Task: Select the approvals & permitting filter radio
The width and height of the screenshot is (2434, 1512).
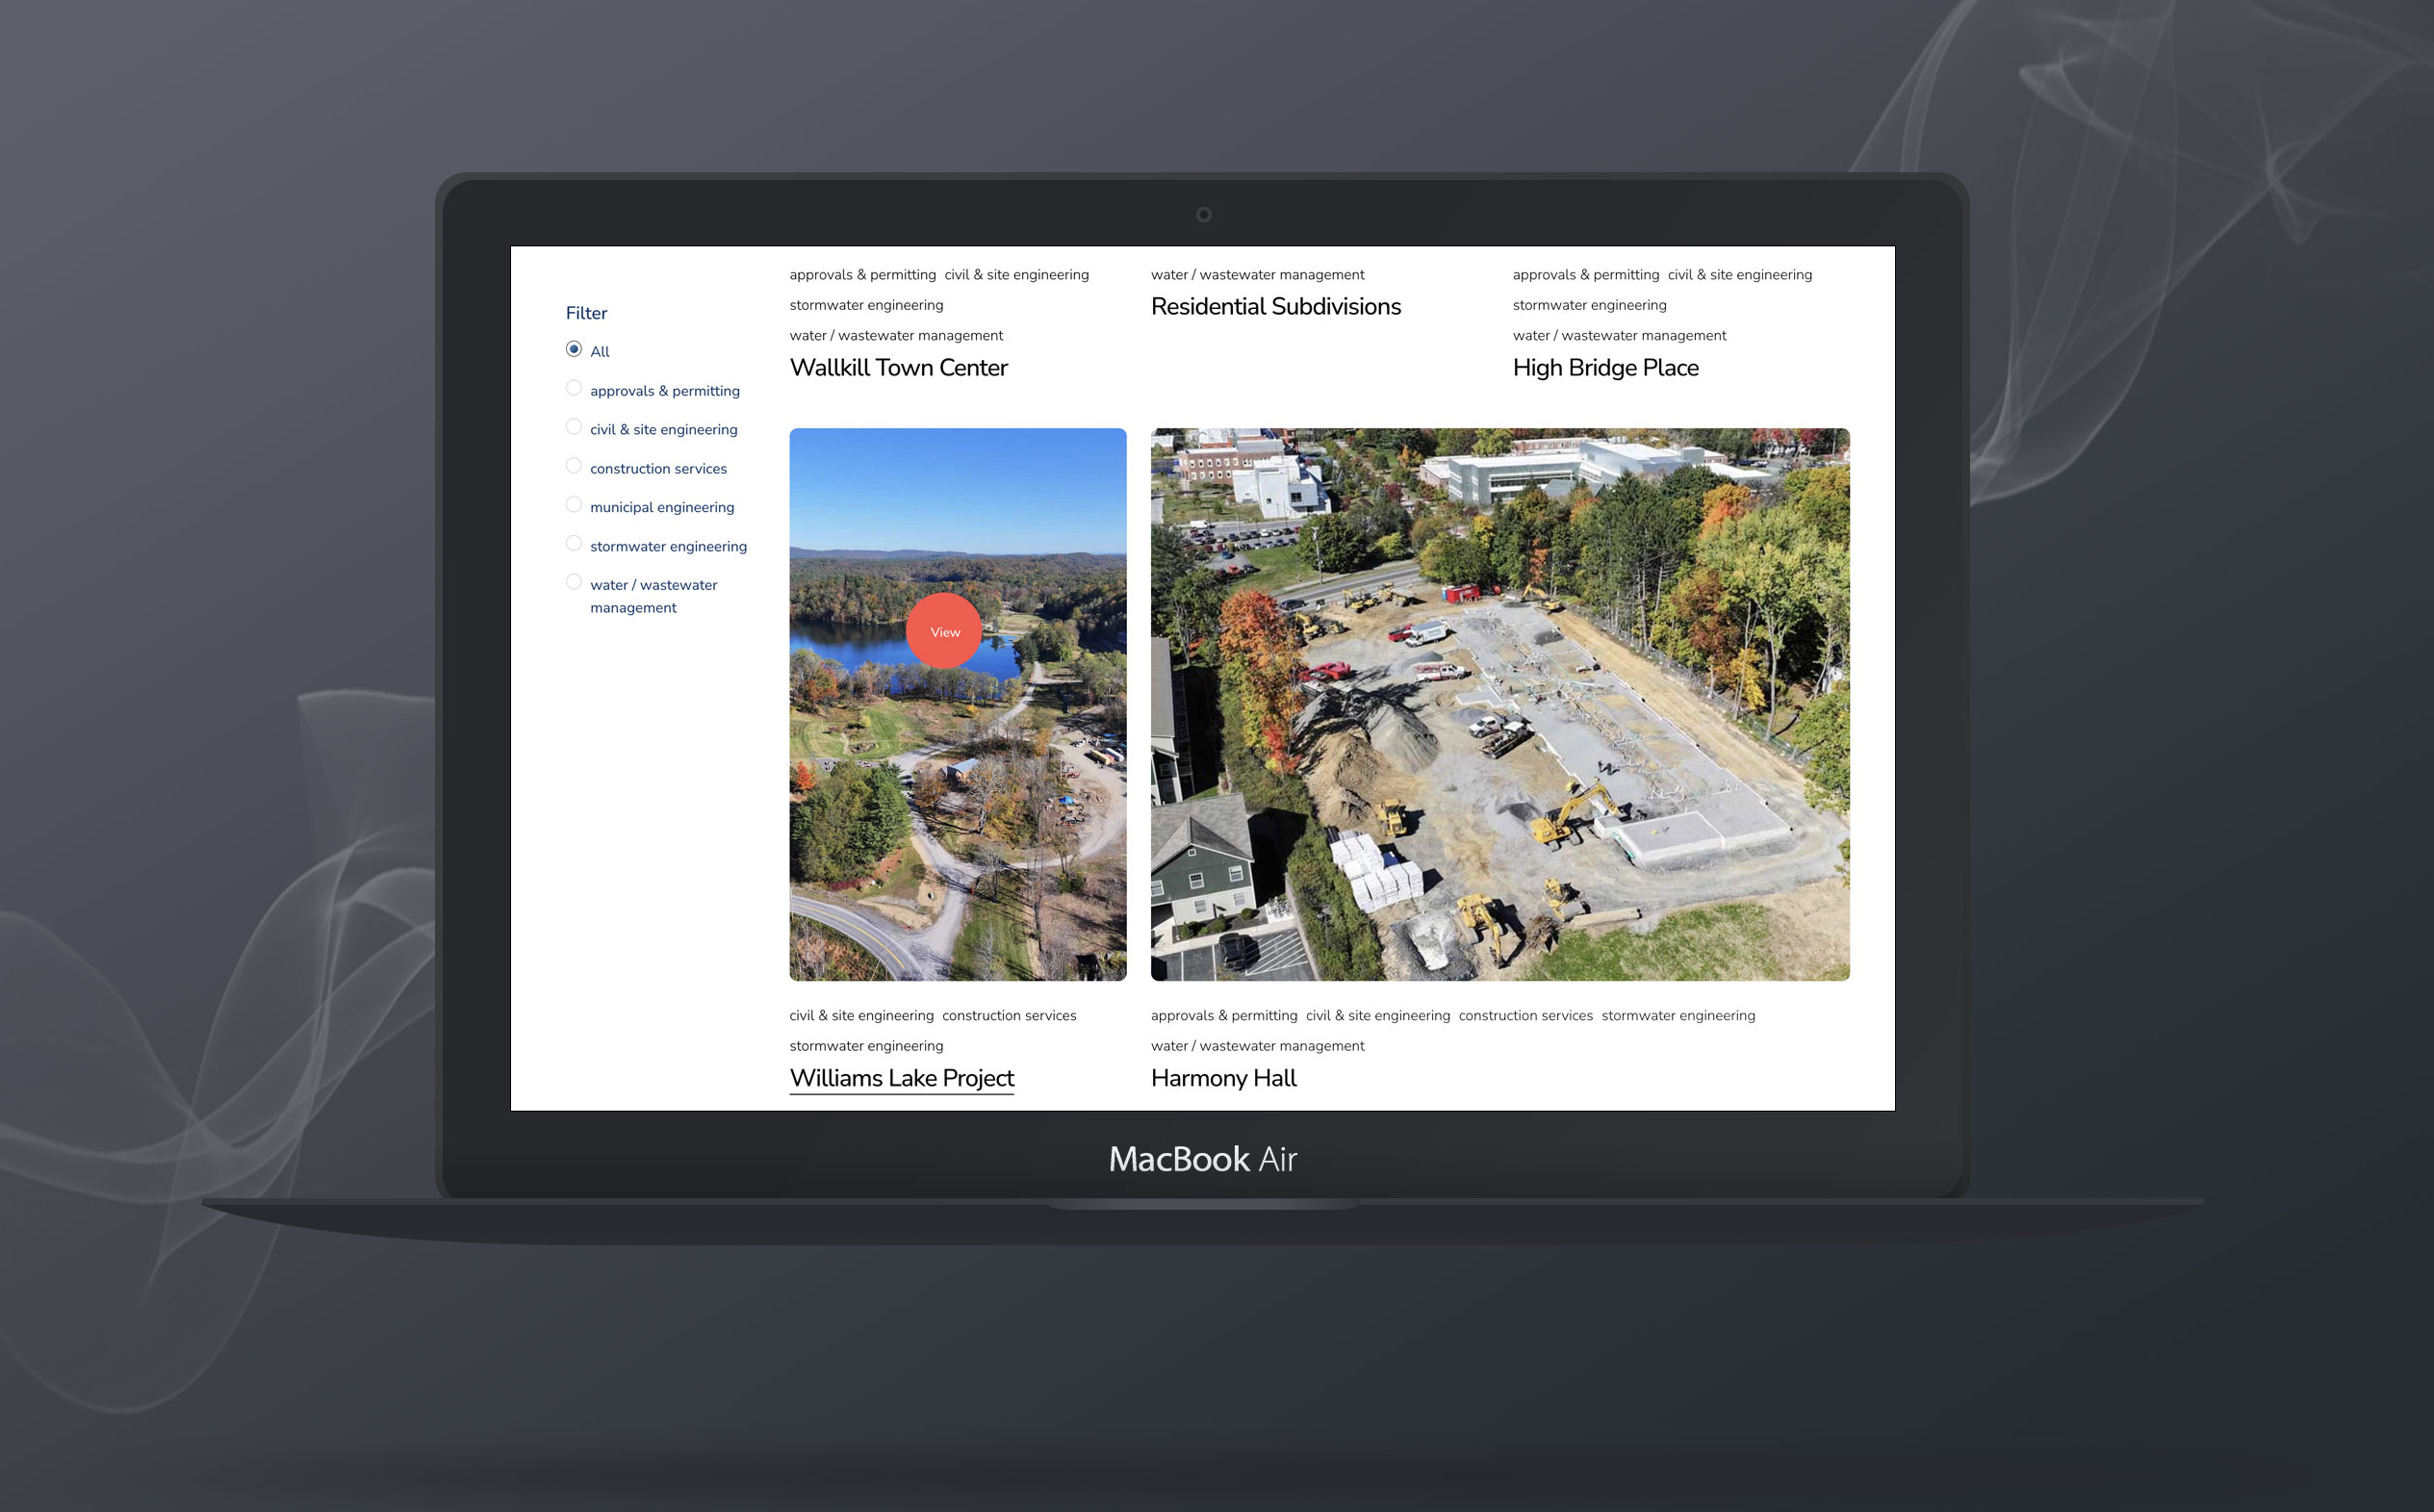Action: [574, 388]
